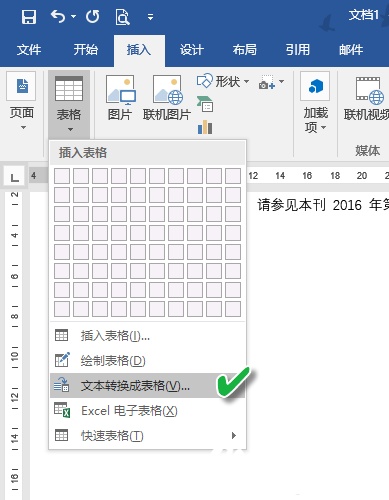
Task: Open the 布局 tab
Action: tap(245, 50)
